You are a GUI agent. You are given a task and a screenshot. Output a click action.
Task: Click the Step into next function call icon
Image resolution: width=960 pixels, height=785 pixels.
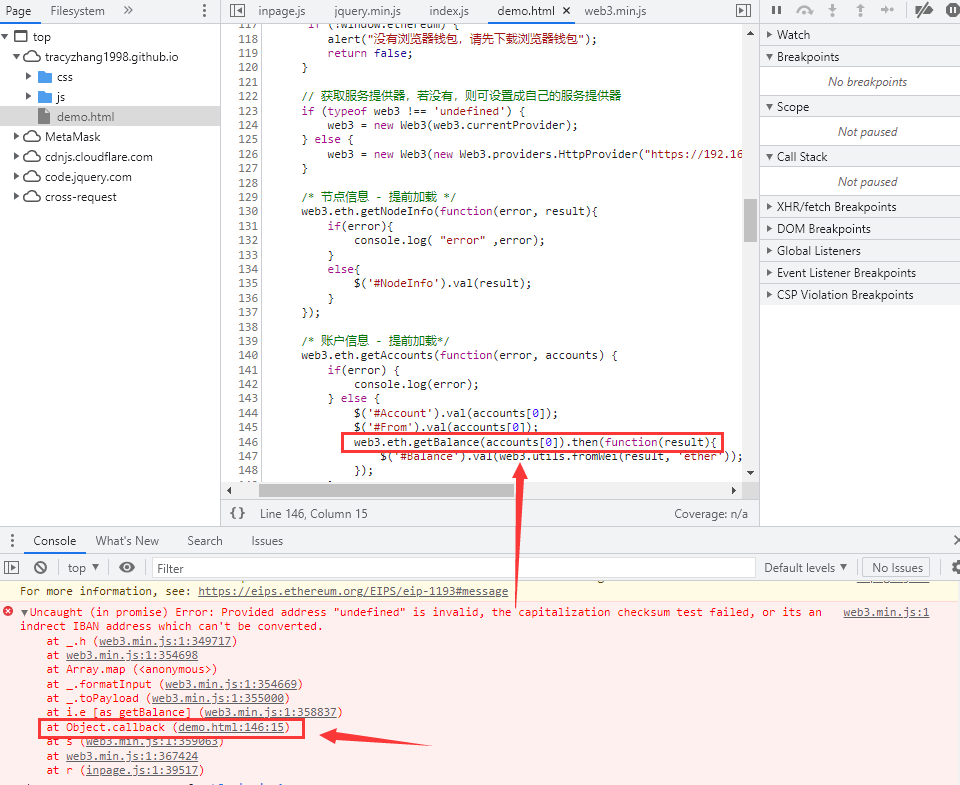(834, 11)
